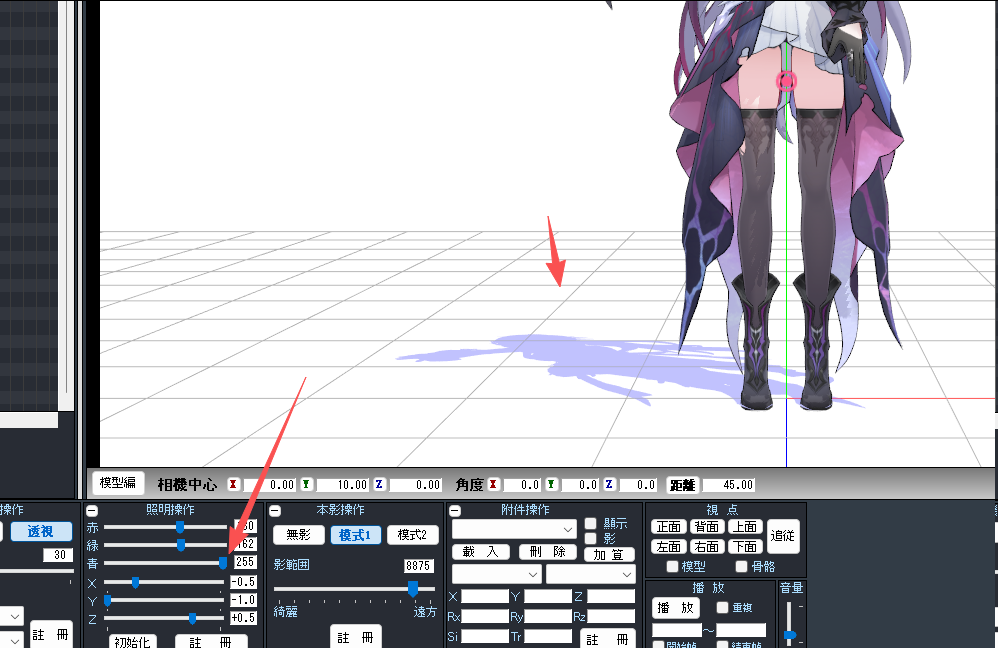Click the blue Z icon beside 角度
This screenshot has height=648, width=998.
tap(609, 484)
